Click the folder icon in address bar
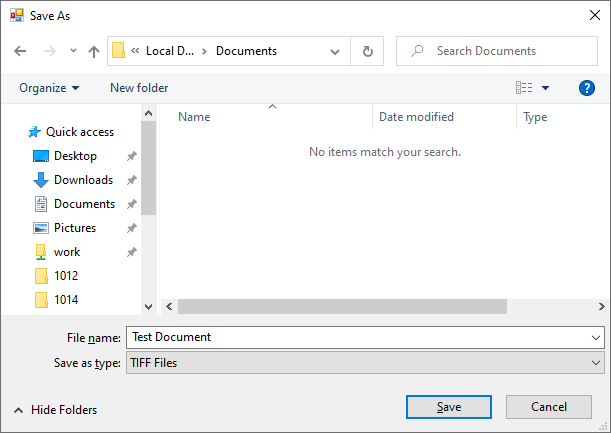611x433 pixels. click(x=118, y=51)
